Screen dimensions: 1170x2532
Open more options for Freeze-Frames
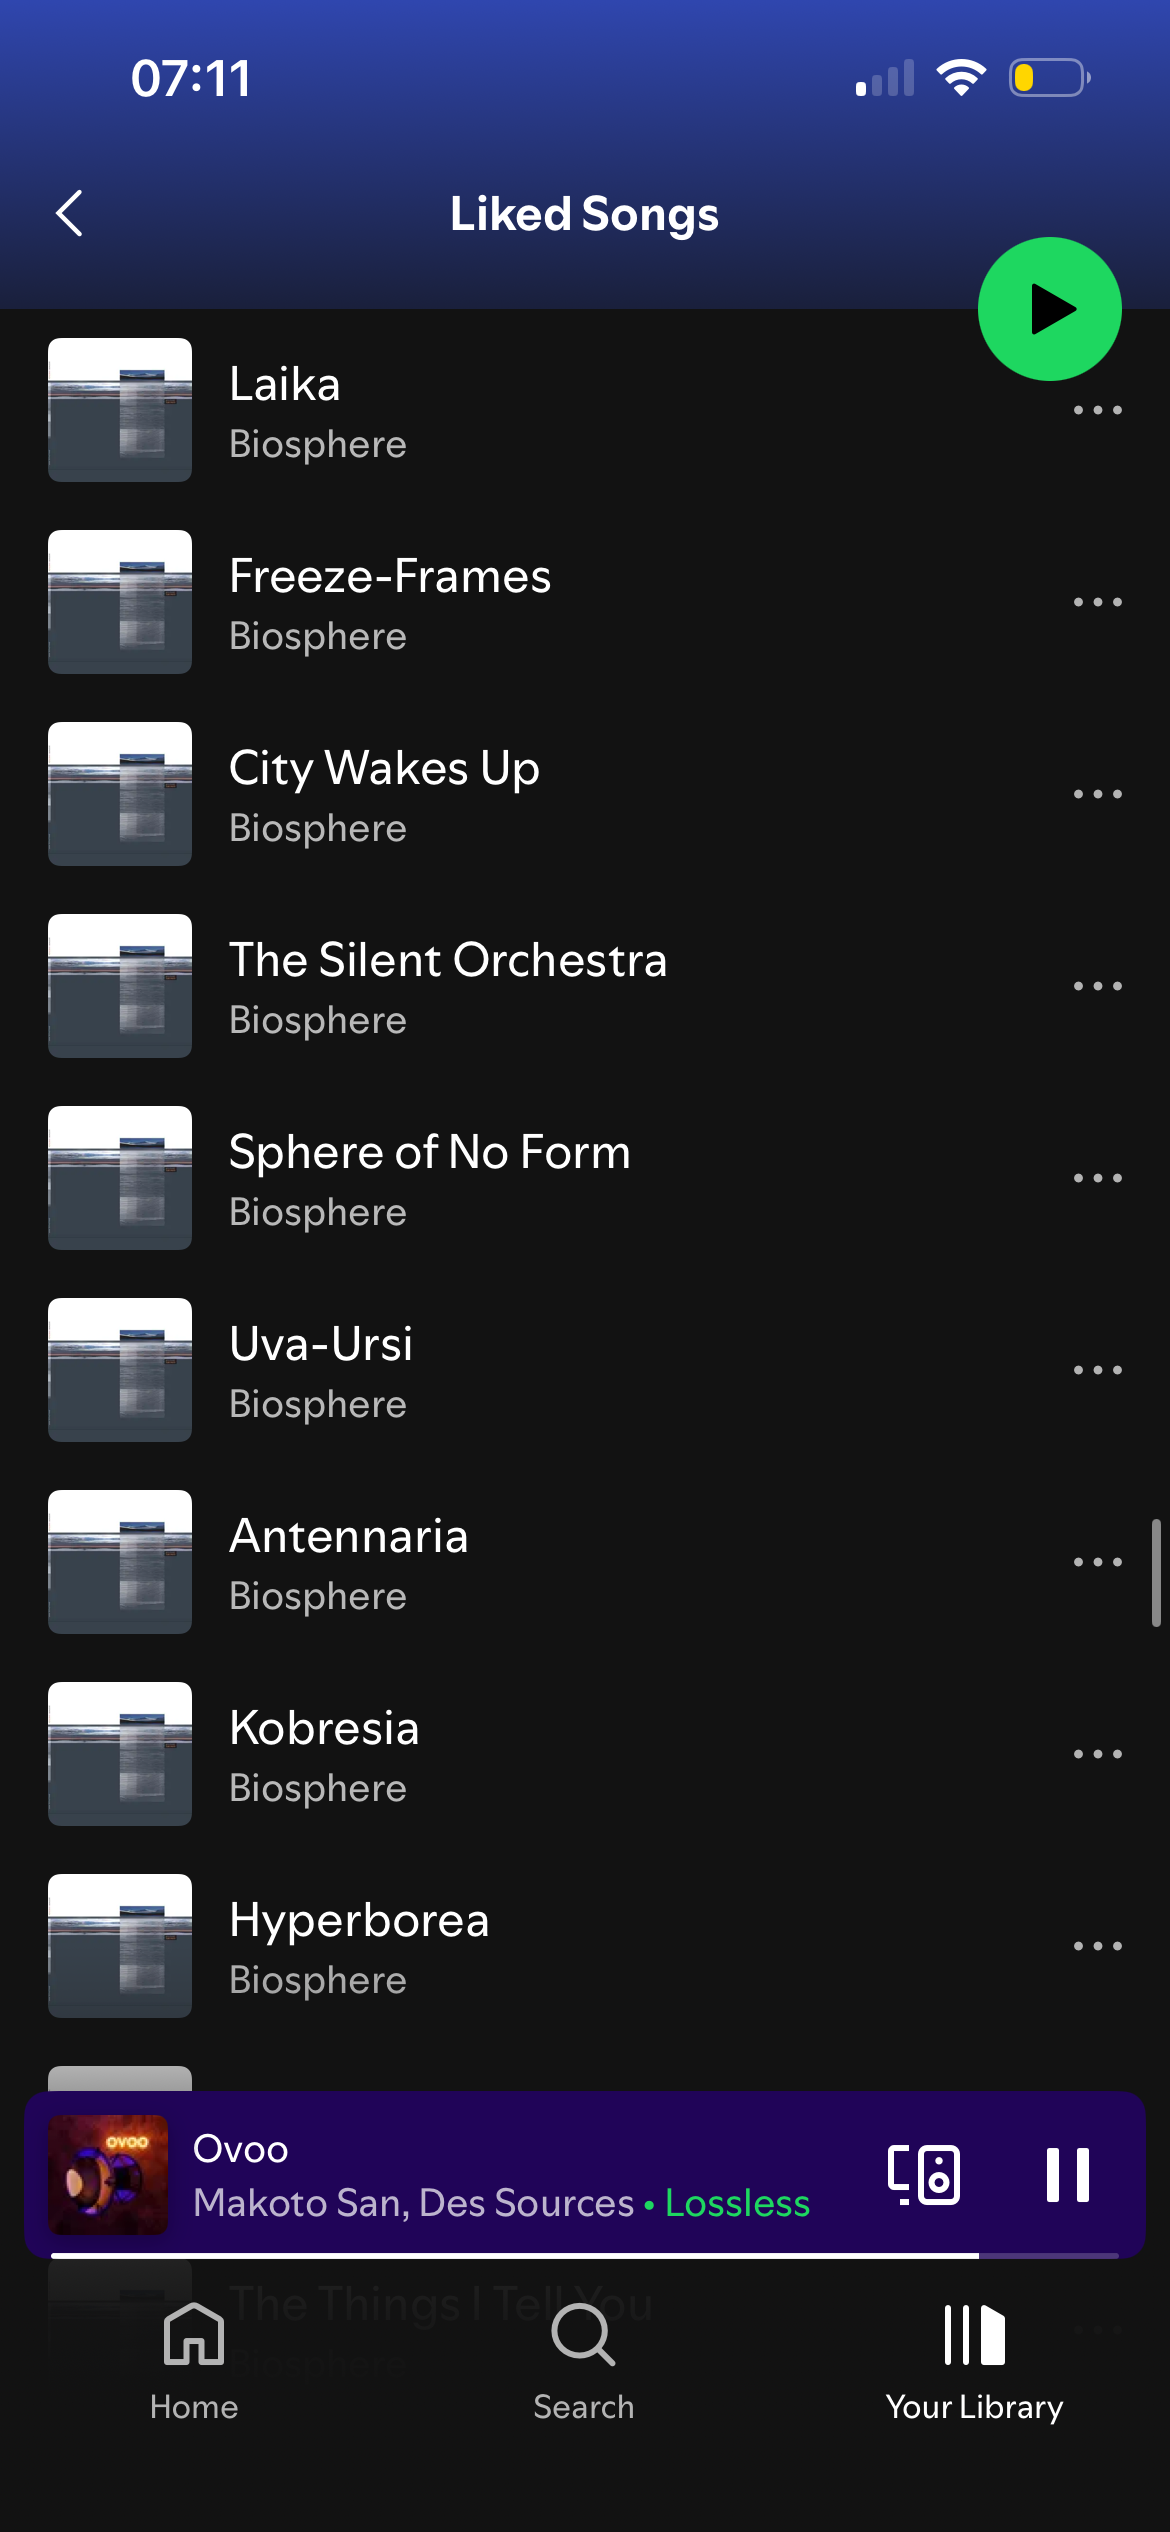[1097, 602]
